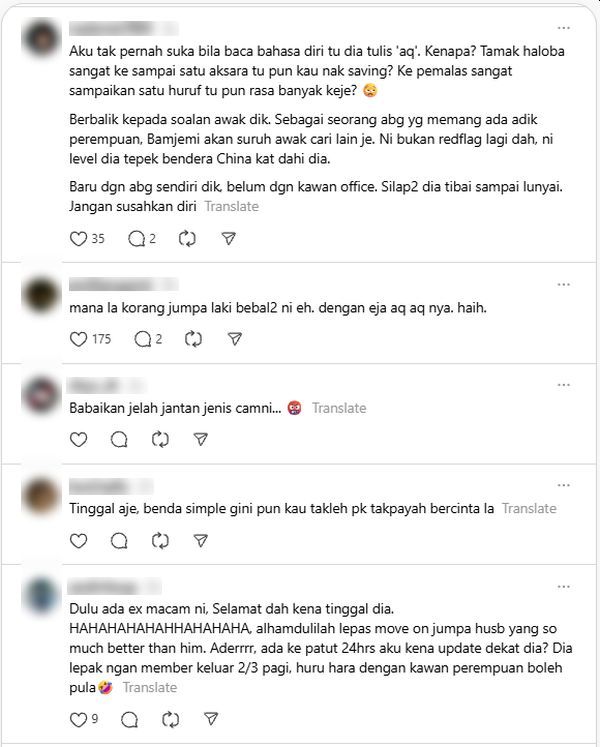This screenshot has width=600, height=747.
Task: Reply to the 'Babaikan jelah jantan' comment
Action: coord(119,440)
